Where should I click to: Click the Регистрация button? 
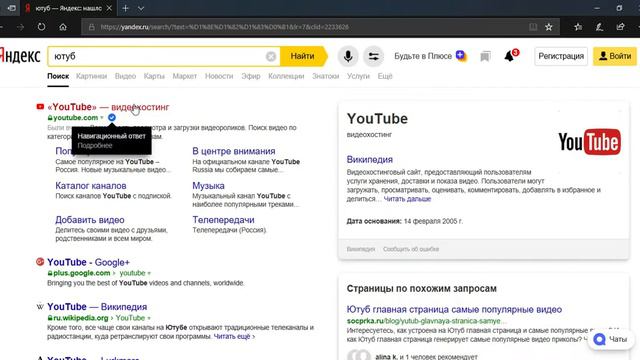pos(561,56)
